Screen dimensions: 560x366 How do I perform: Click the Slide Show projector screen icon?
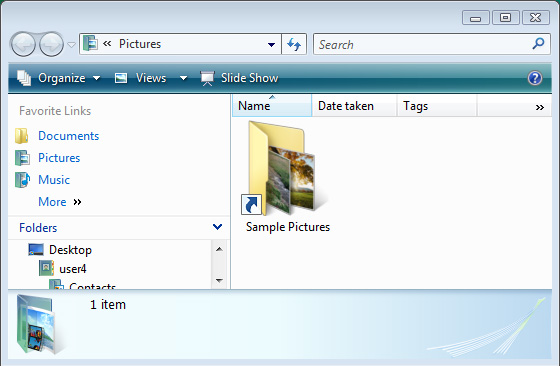pyautogui.click(x=207, y=78)
